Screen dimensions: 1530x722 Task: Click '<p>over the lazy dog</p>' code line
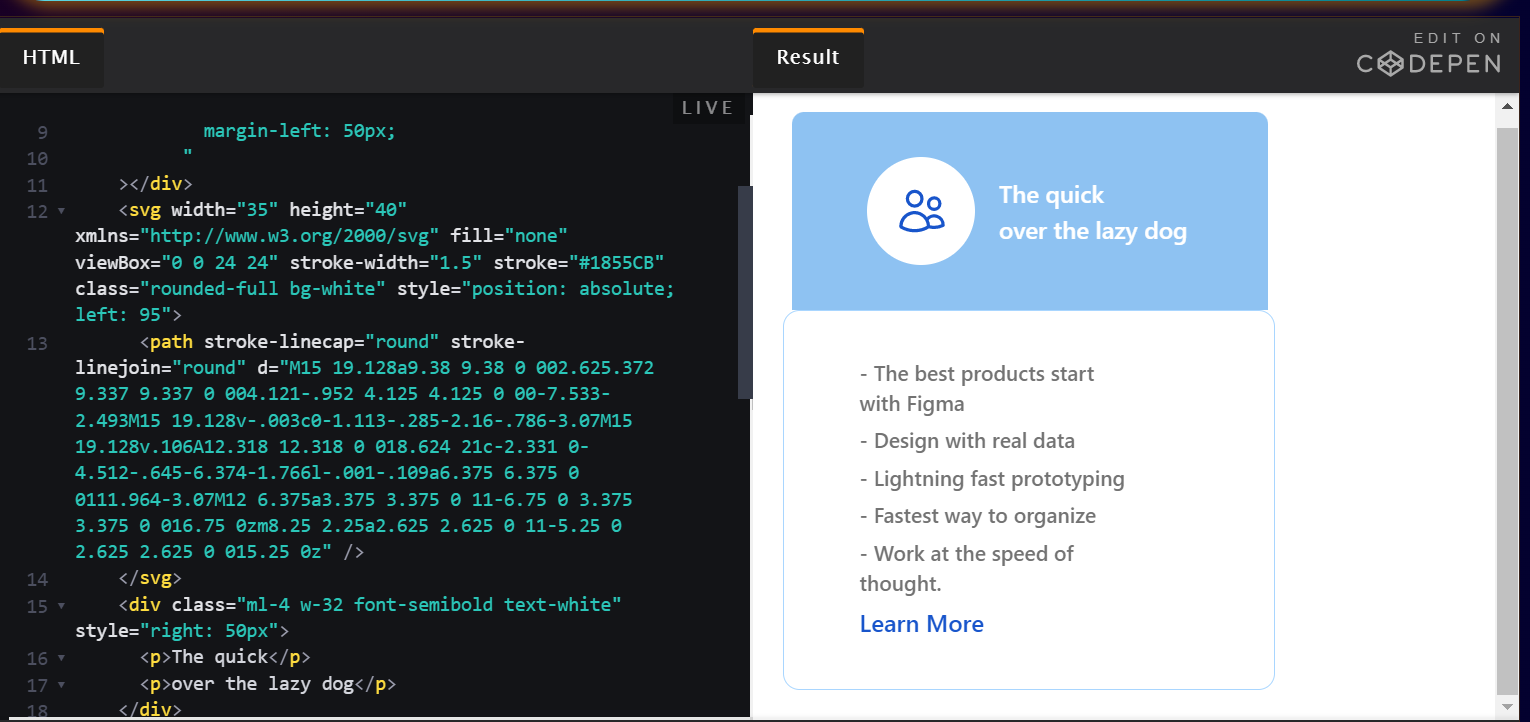click(269, 684)
